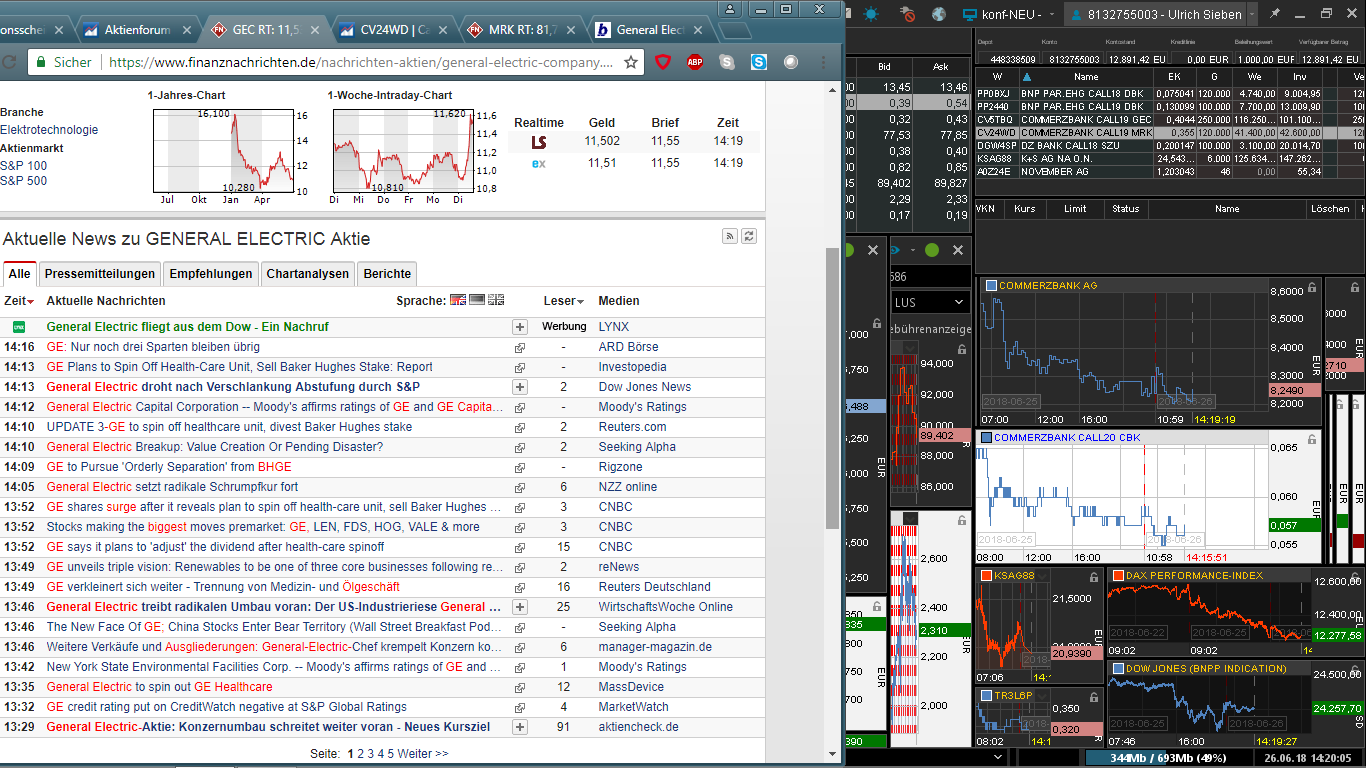Image resolution: width=1366 pixels, height=768 pixels.
Task: Click the refresh news icon beside the RSS icon
Action: 748,236
